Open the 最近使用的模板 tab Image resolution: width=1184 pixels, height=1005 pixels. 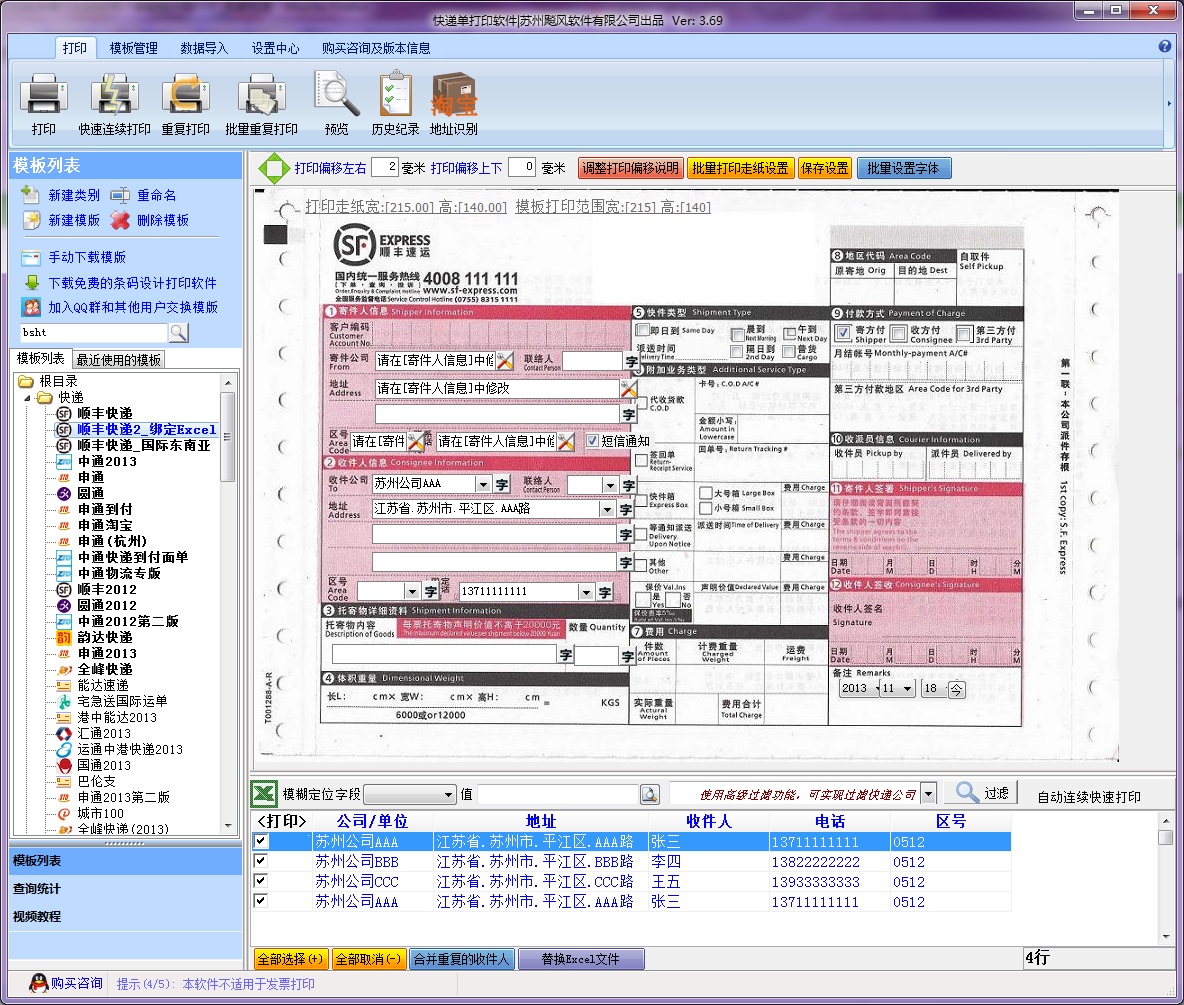click(x=118, y=360)
